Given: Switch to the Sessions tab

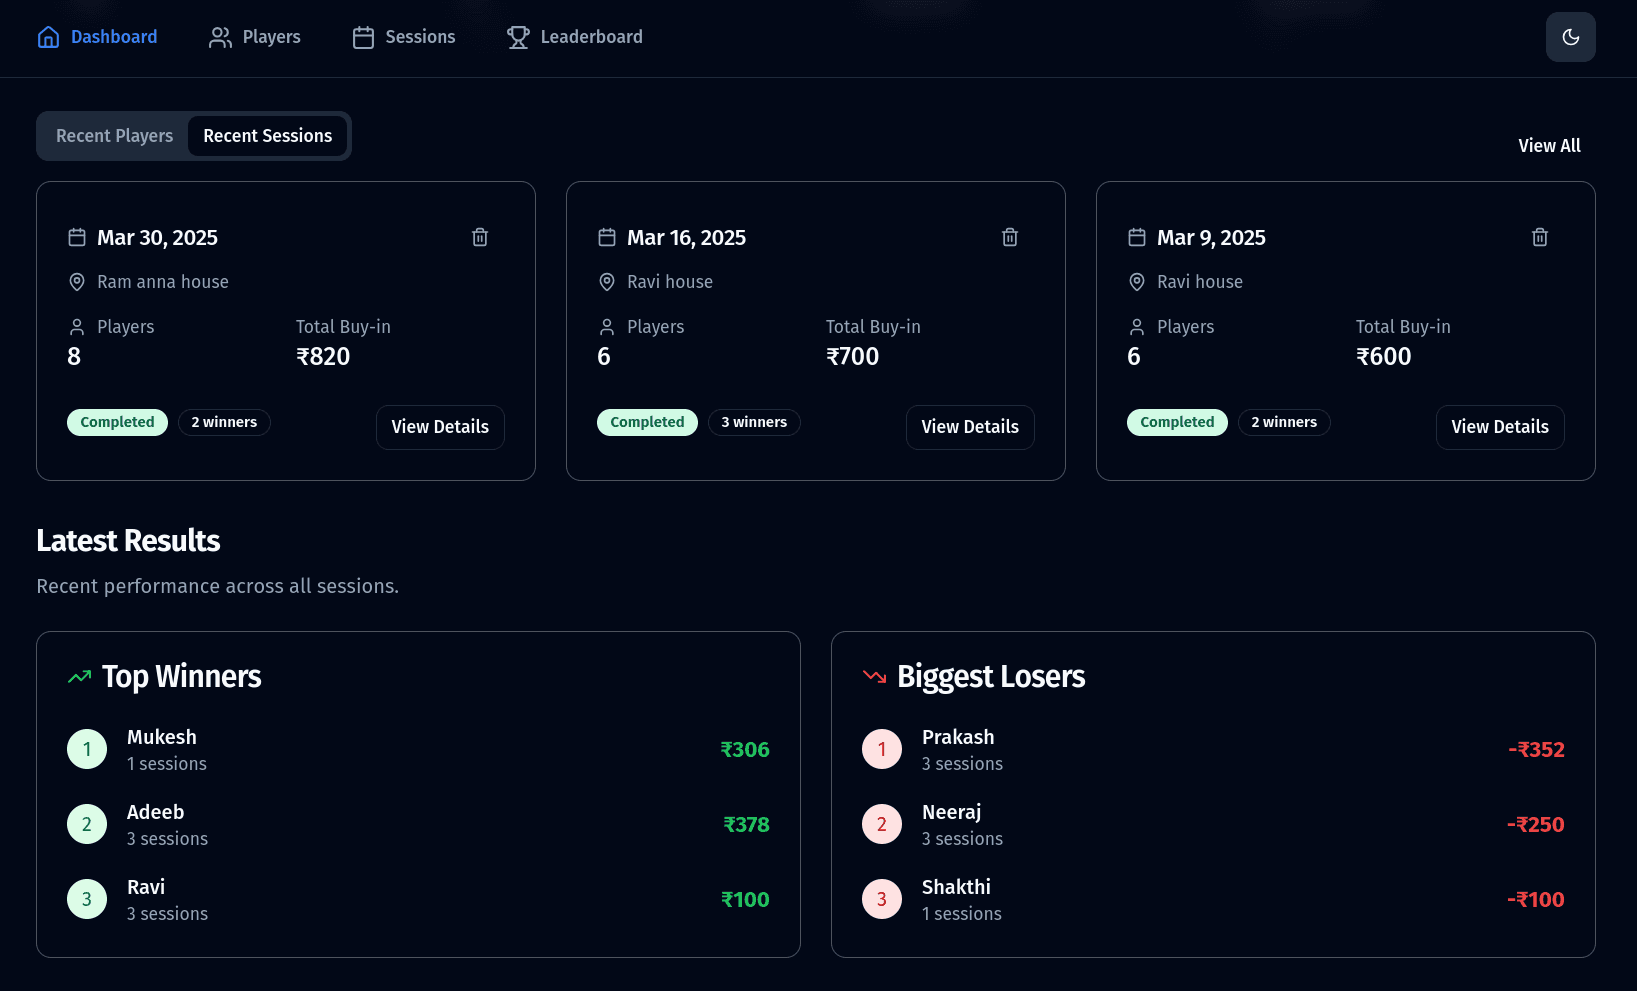Looking at the screenshot, I should 420,36.
